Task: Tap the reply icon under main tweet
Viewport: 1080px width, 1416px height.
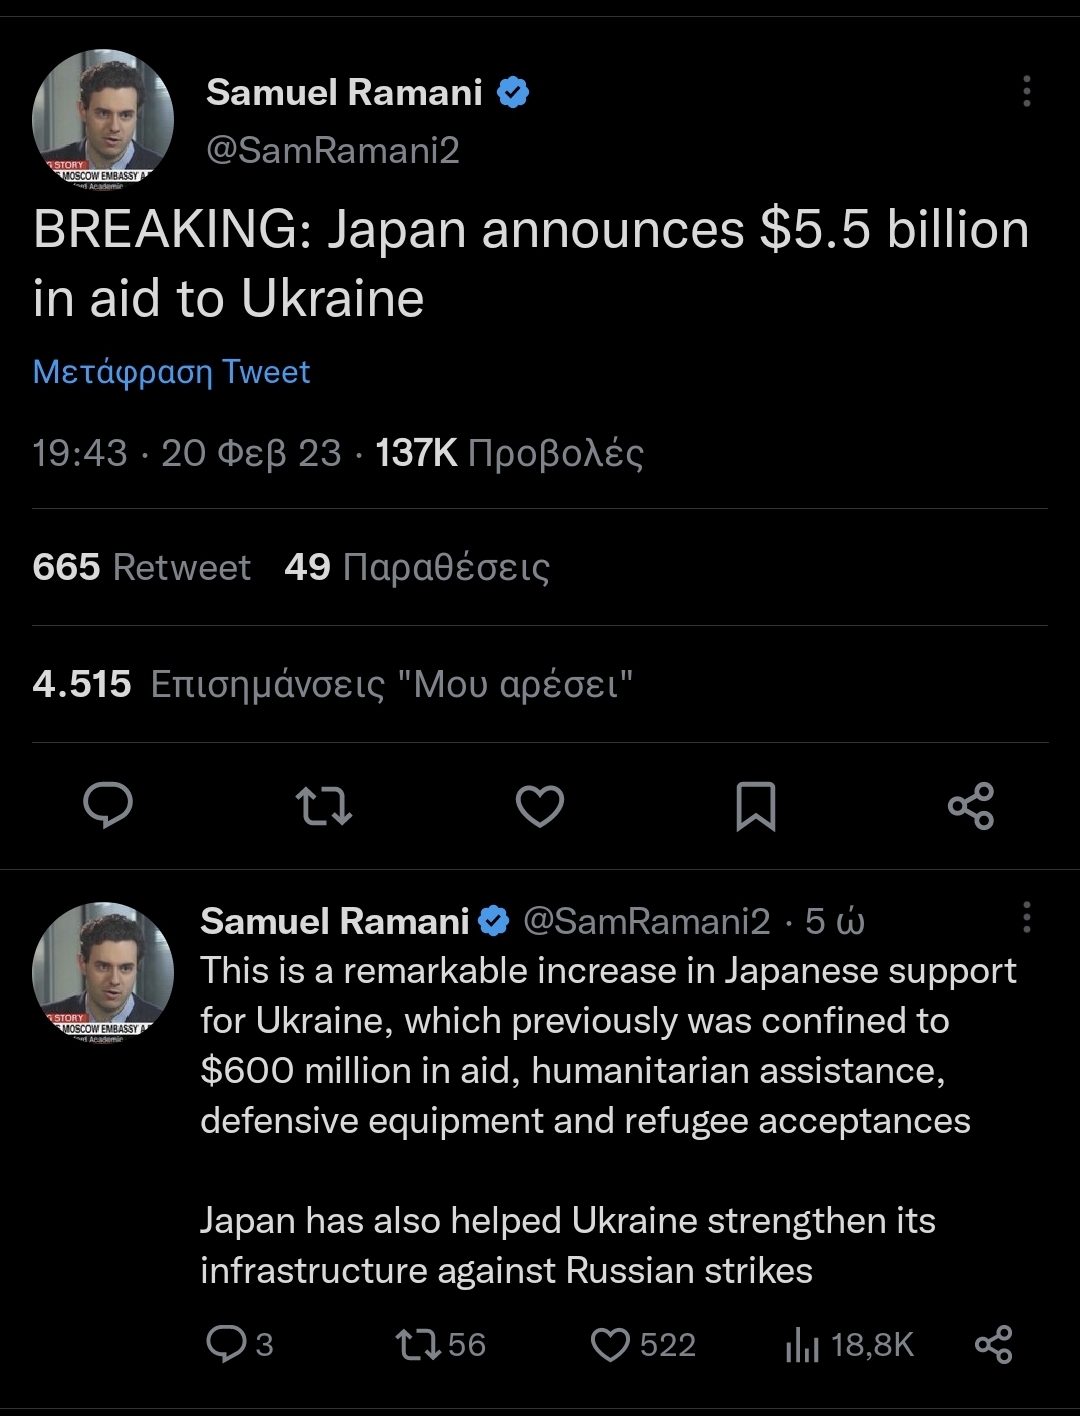Action: [x=108, y=806]
